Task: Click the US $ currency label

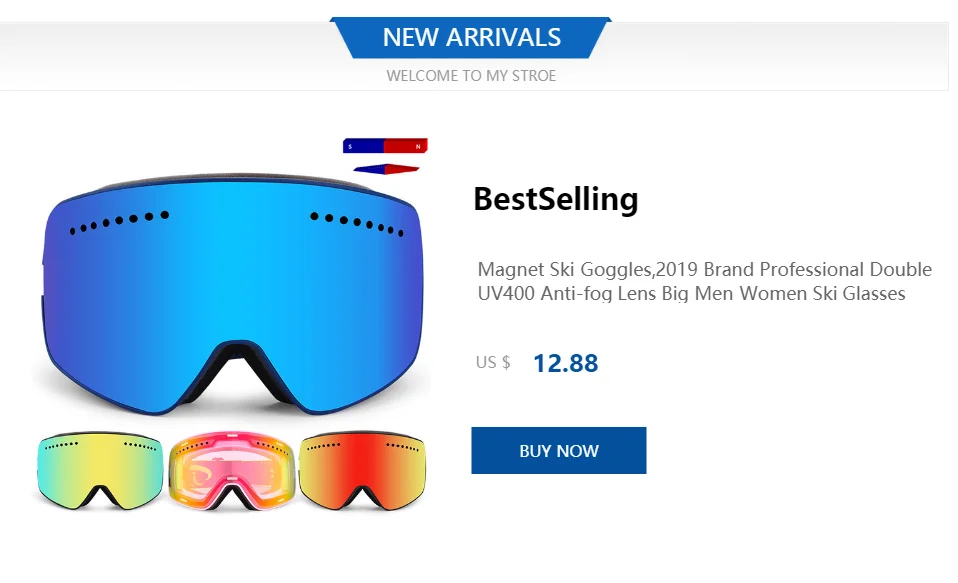Action: (x=493, y=362)
